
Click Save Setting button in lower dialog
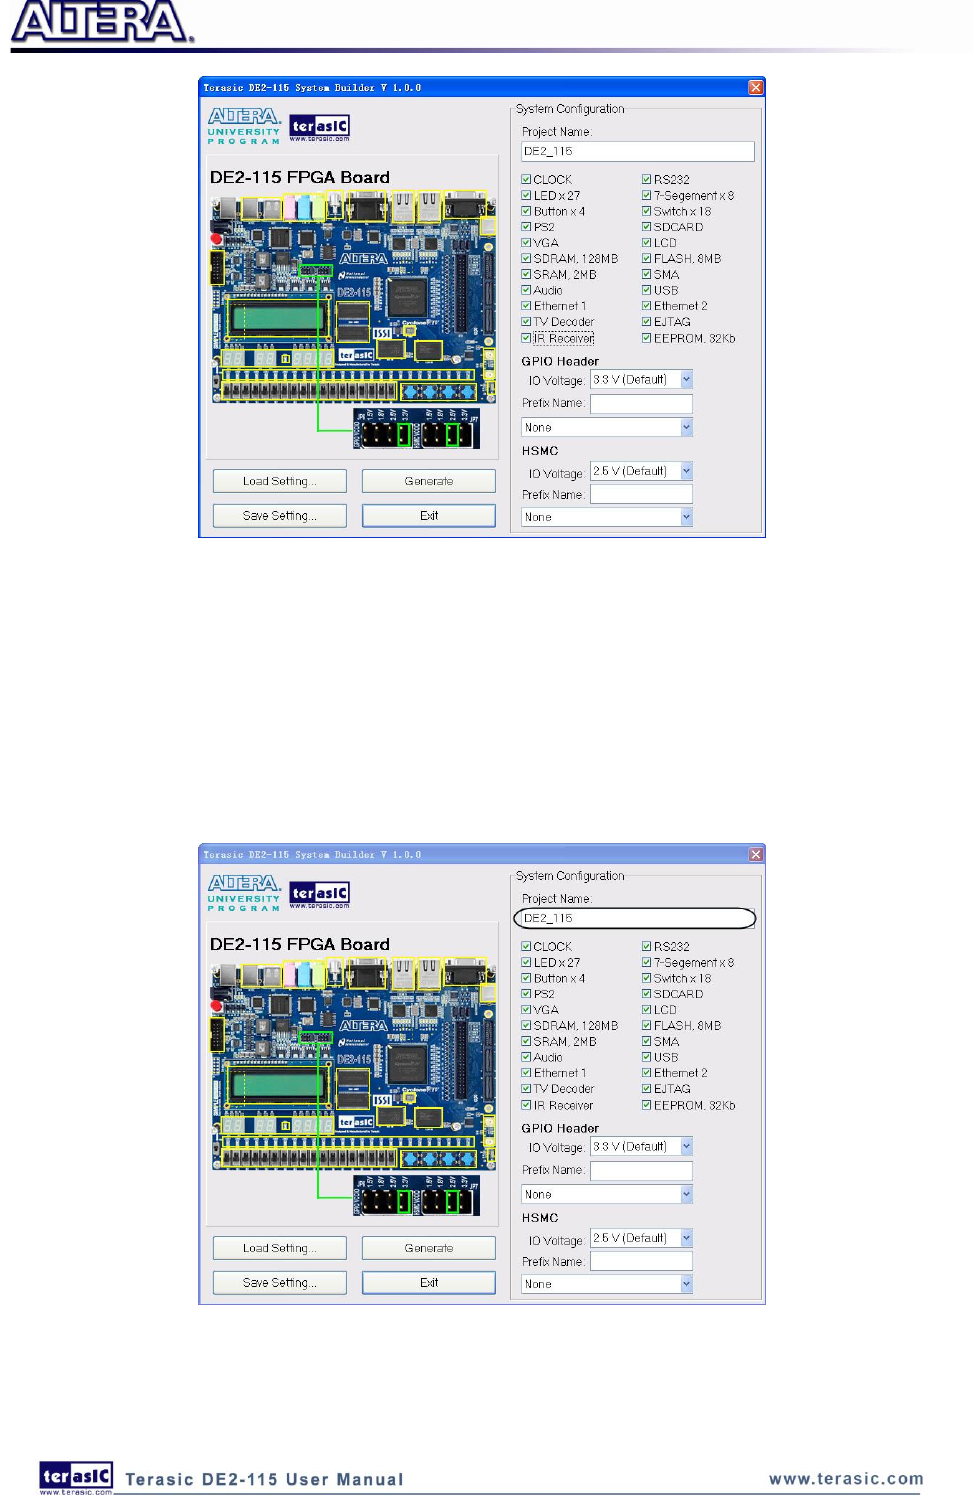coord(280,1283)
